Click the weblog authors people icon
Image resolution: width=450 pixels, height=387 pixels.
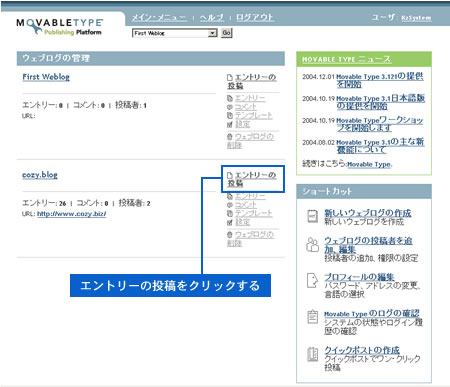312,244
